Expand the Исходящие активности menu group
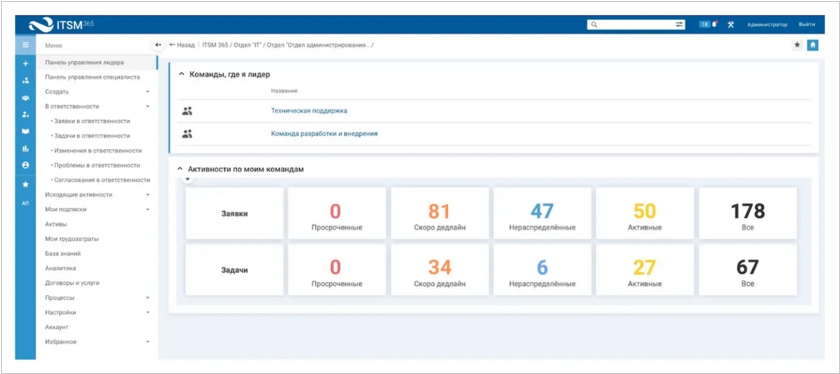The width and height of the screenshot is (840, 374). click(x=148, y=195)
